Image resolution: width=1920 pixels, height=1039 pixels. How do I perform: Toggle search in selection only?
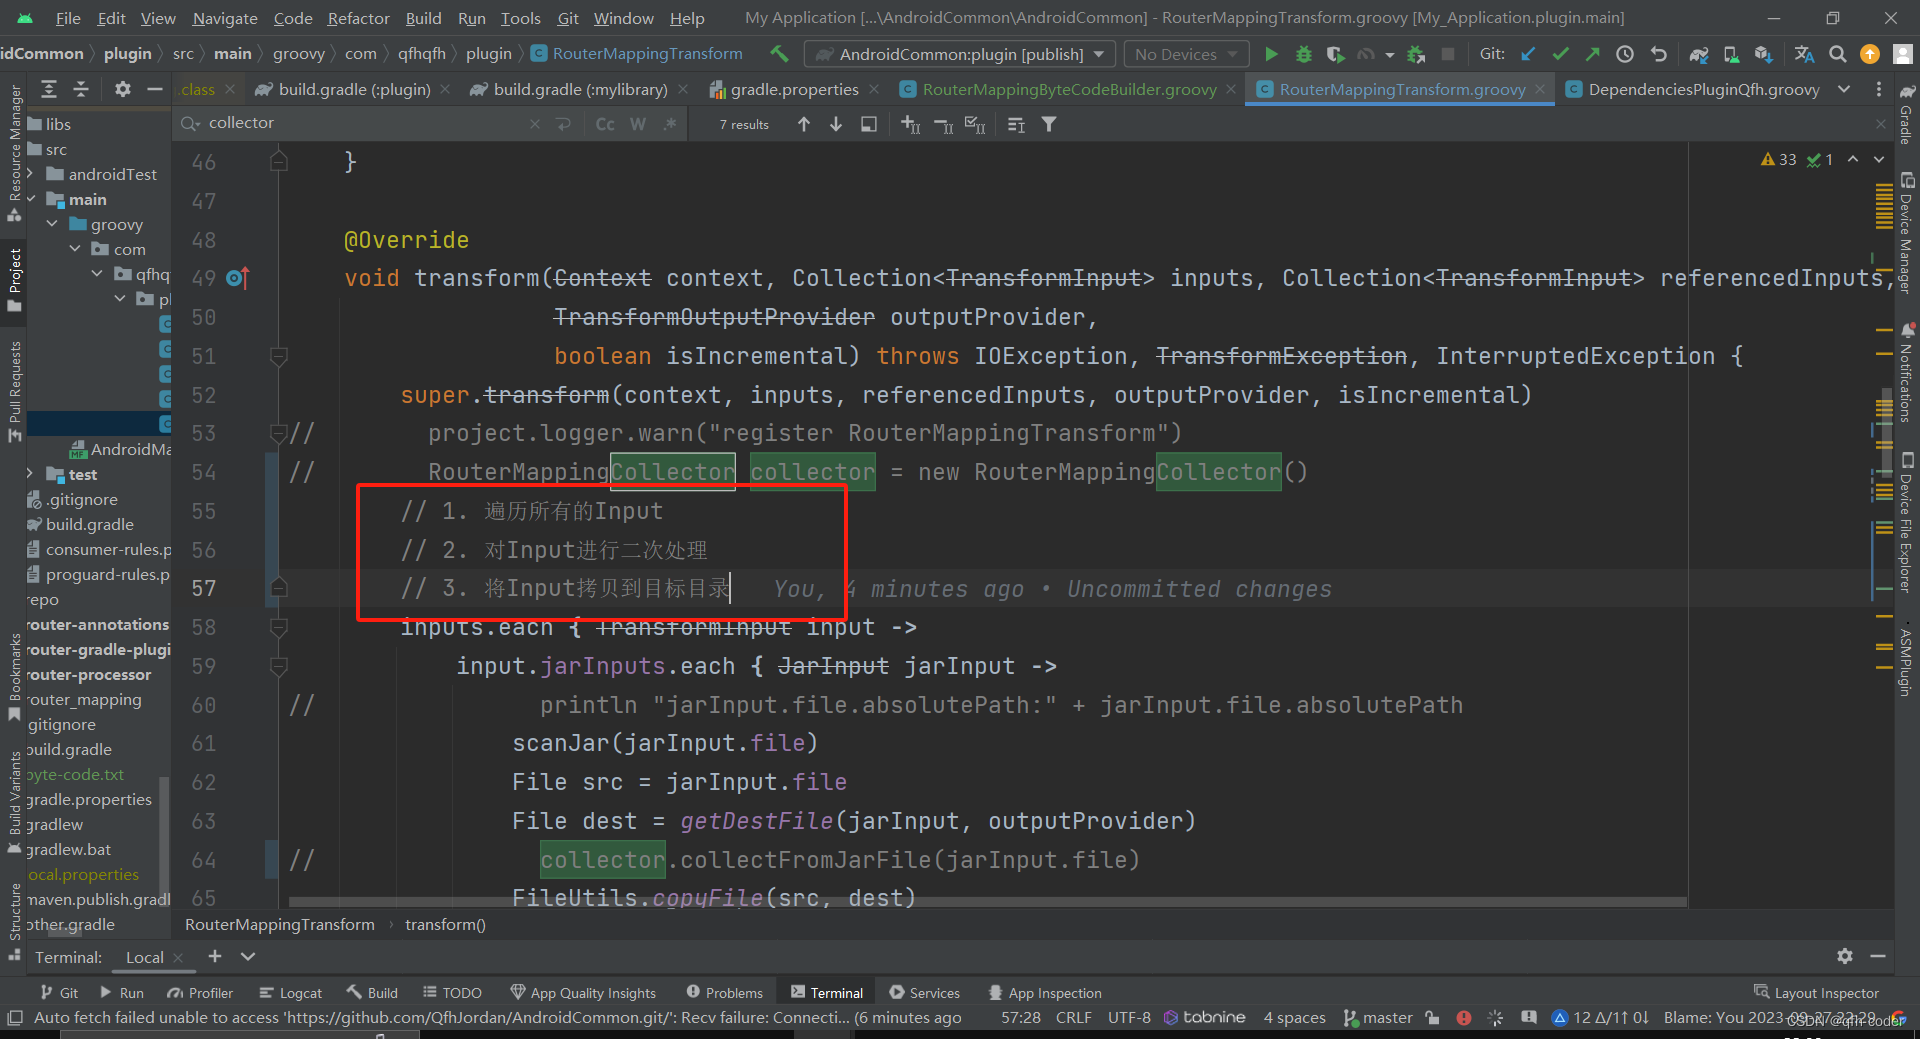(x=1016, y=124)
